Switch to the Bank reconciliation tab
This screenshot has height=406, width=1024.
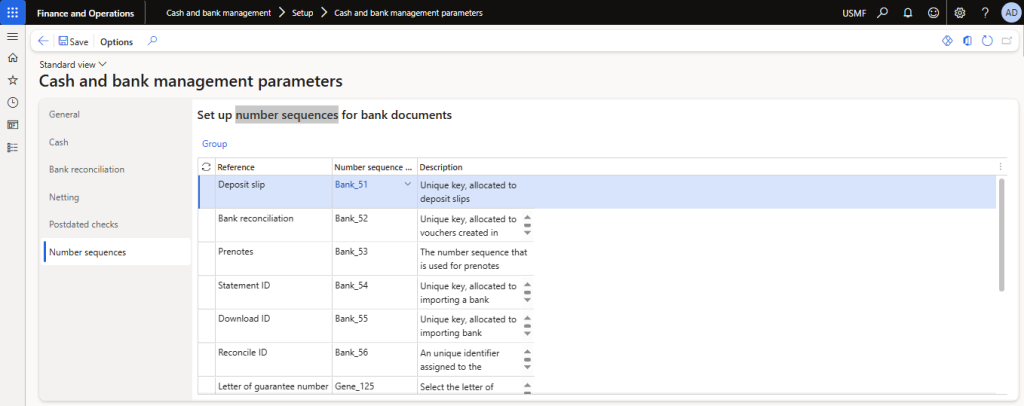pos(87,169)
